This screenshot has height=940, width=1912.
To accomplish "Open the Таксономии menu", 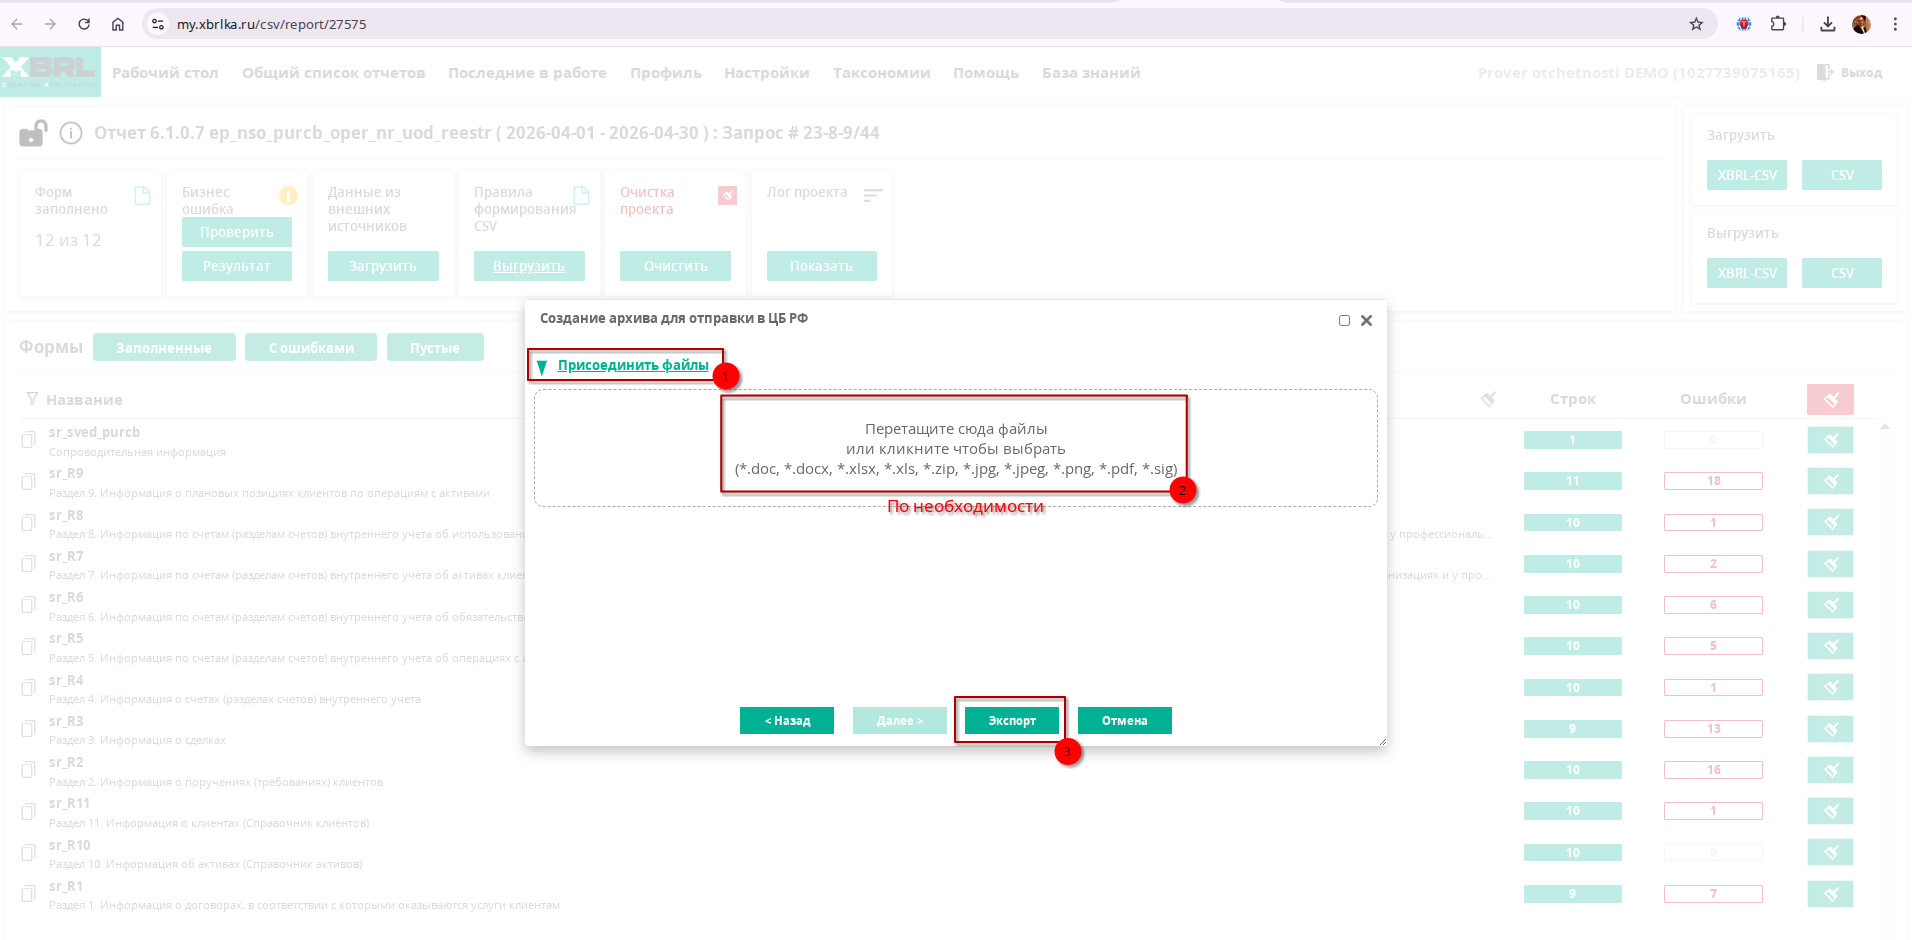I will (x=881, y=73).
